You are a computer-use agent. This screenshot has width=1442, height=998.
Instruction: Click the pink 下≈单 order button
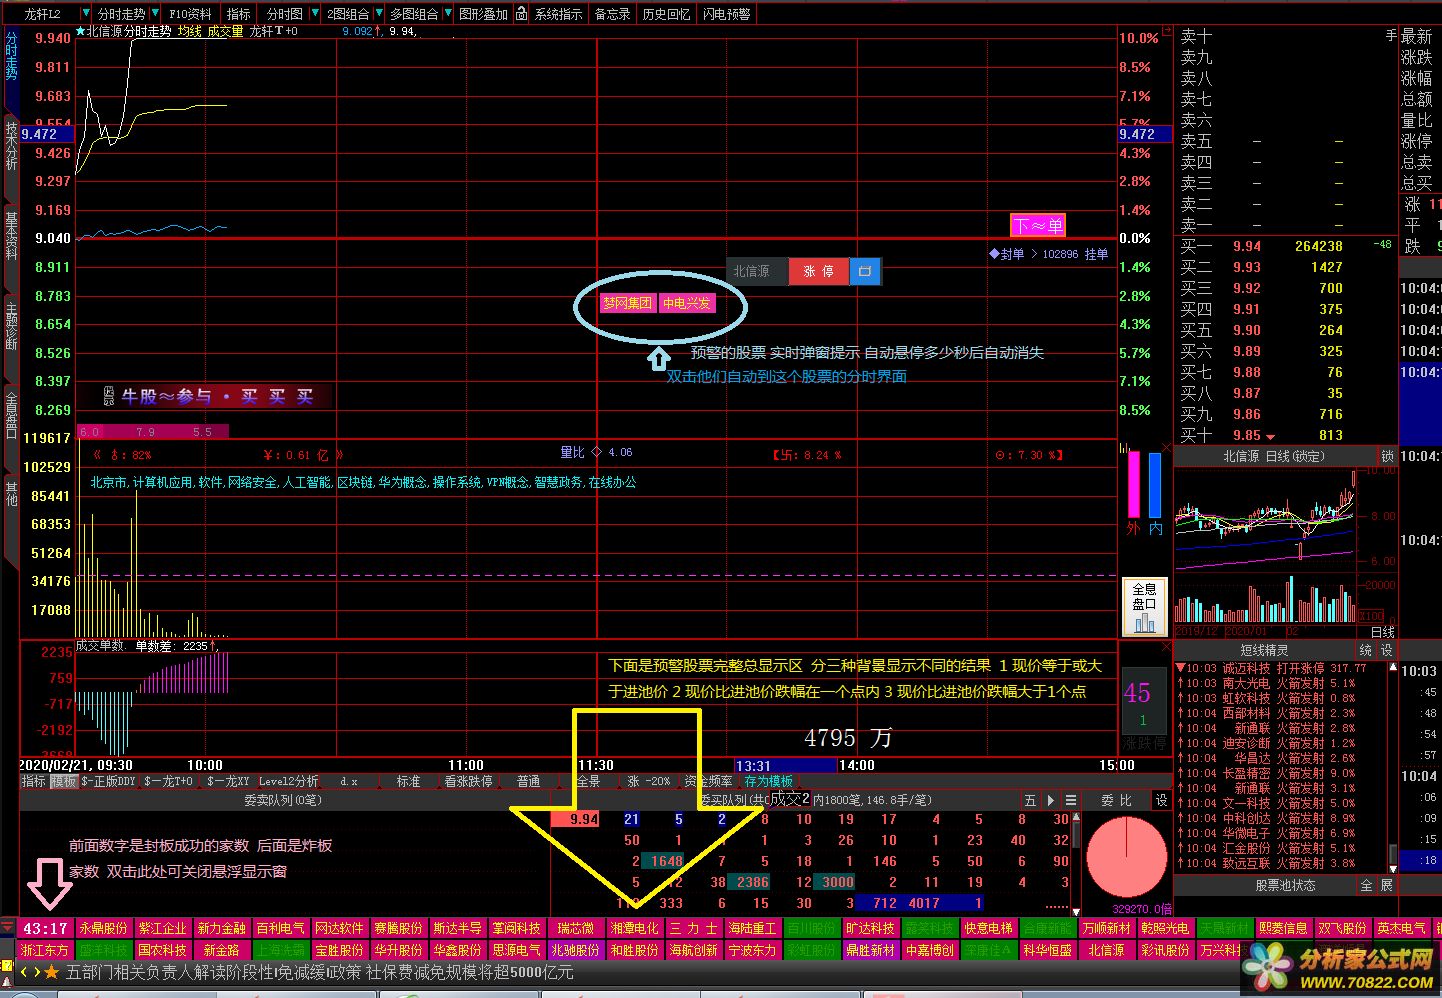1038,225
